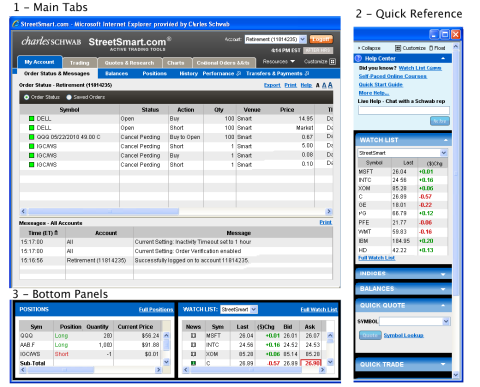
Task: Click right arrow of order status scrollbar
Action: point(329,211)
